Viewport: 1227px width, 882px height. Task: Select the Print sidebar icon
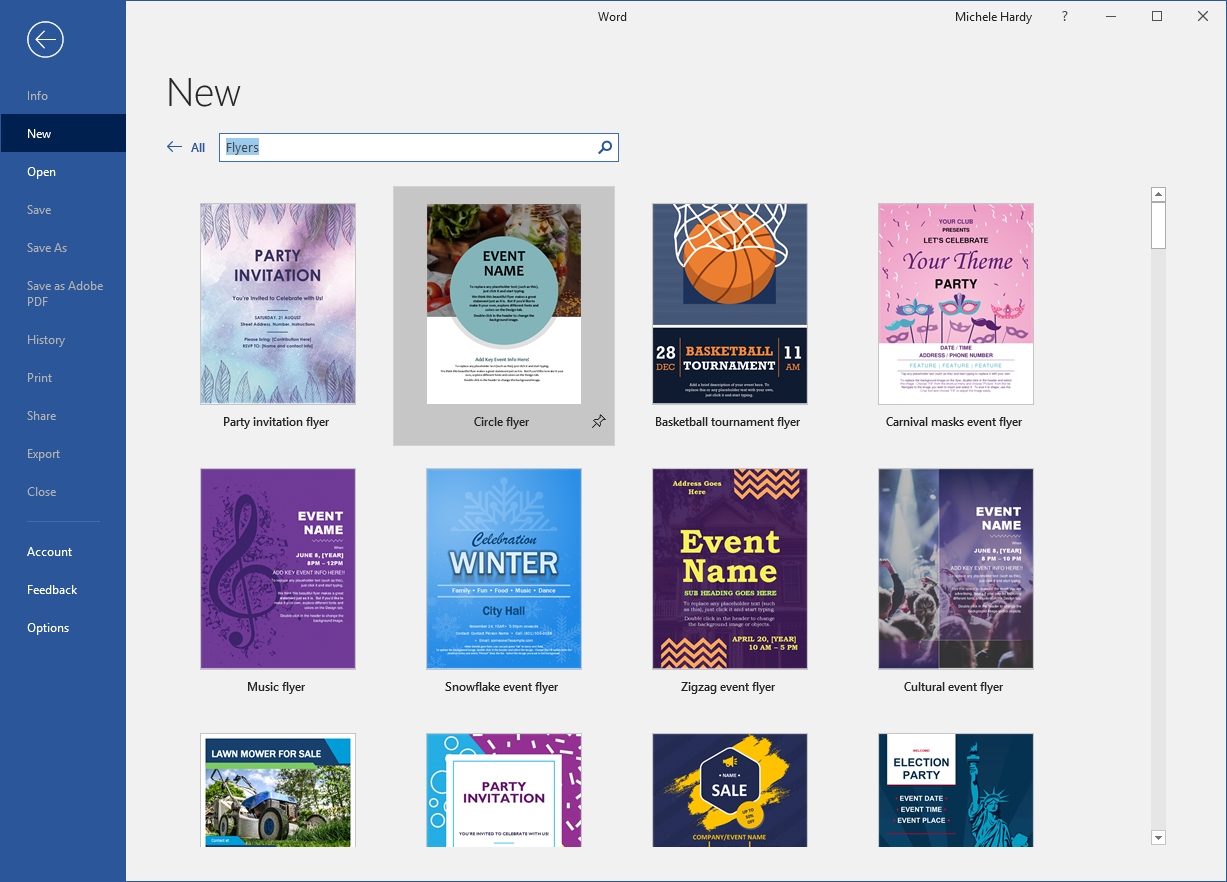pyautogui.click(x=39, y=377)
